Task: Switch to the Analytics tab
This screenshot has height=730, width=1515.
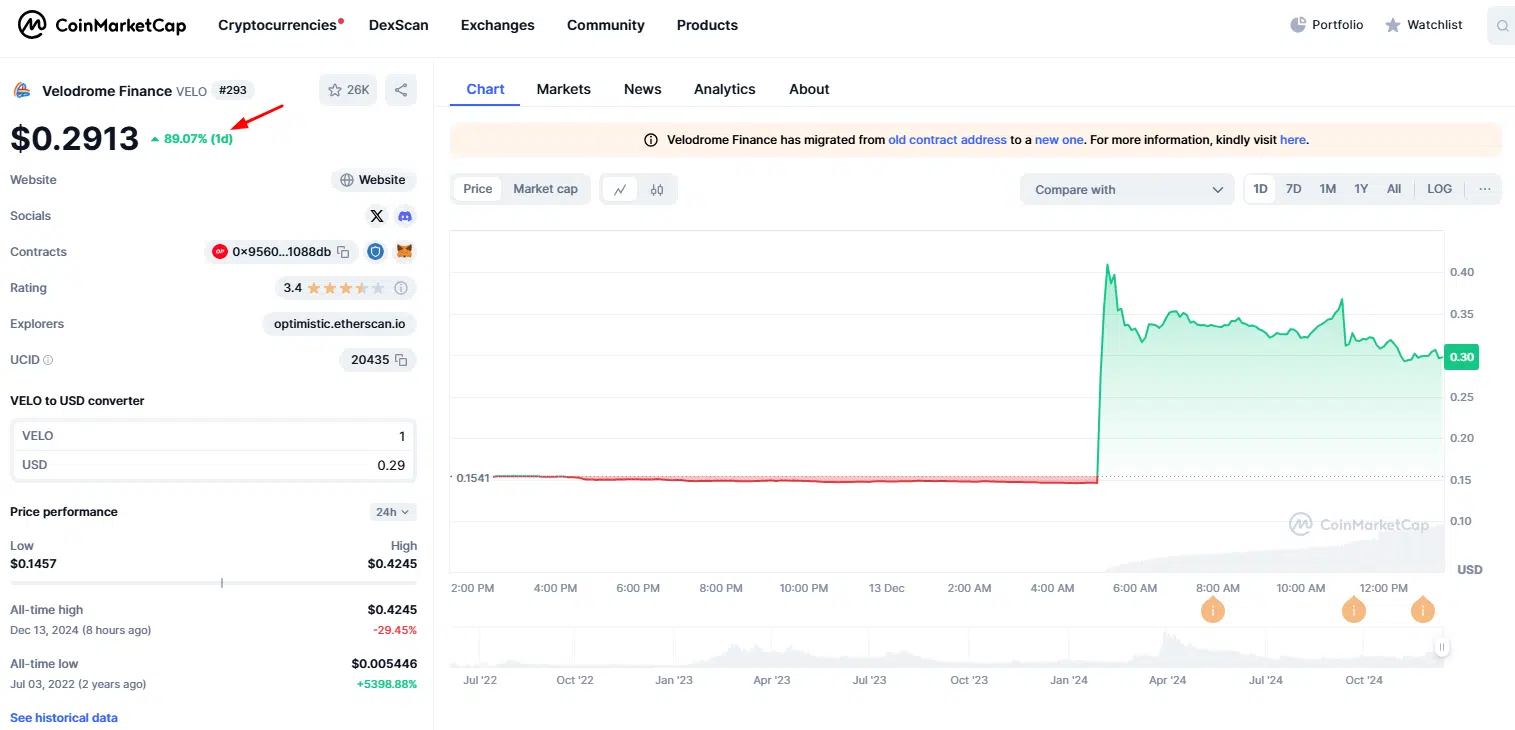Action: [x=725, y=89]
